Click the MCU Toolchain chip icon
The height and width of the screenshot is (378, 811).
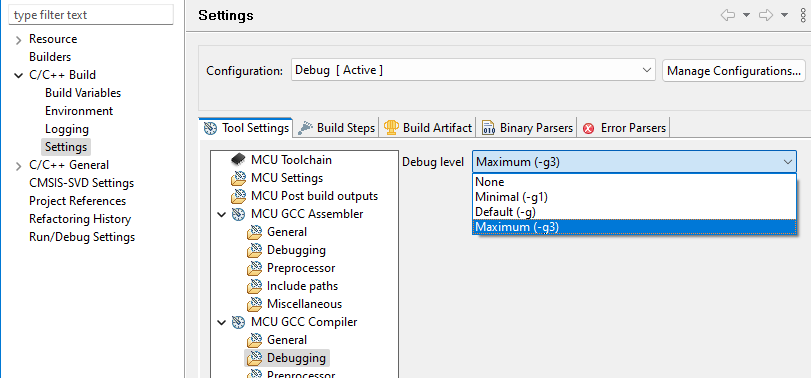coord(238,160)
